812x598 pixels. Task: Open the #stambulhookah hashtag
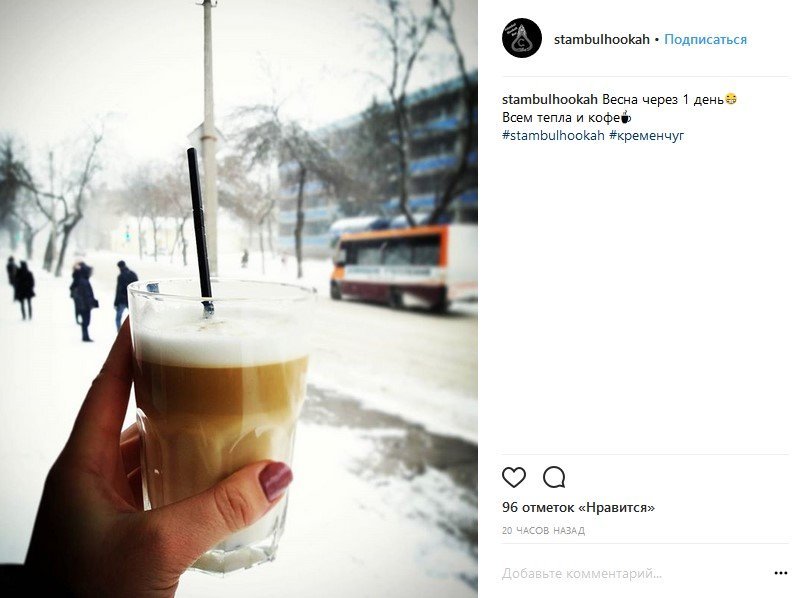click(553, 135)
